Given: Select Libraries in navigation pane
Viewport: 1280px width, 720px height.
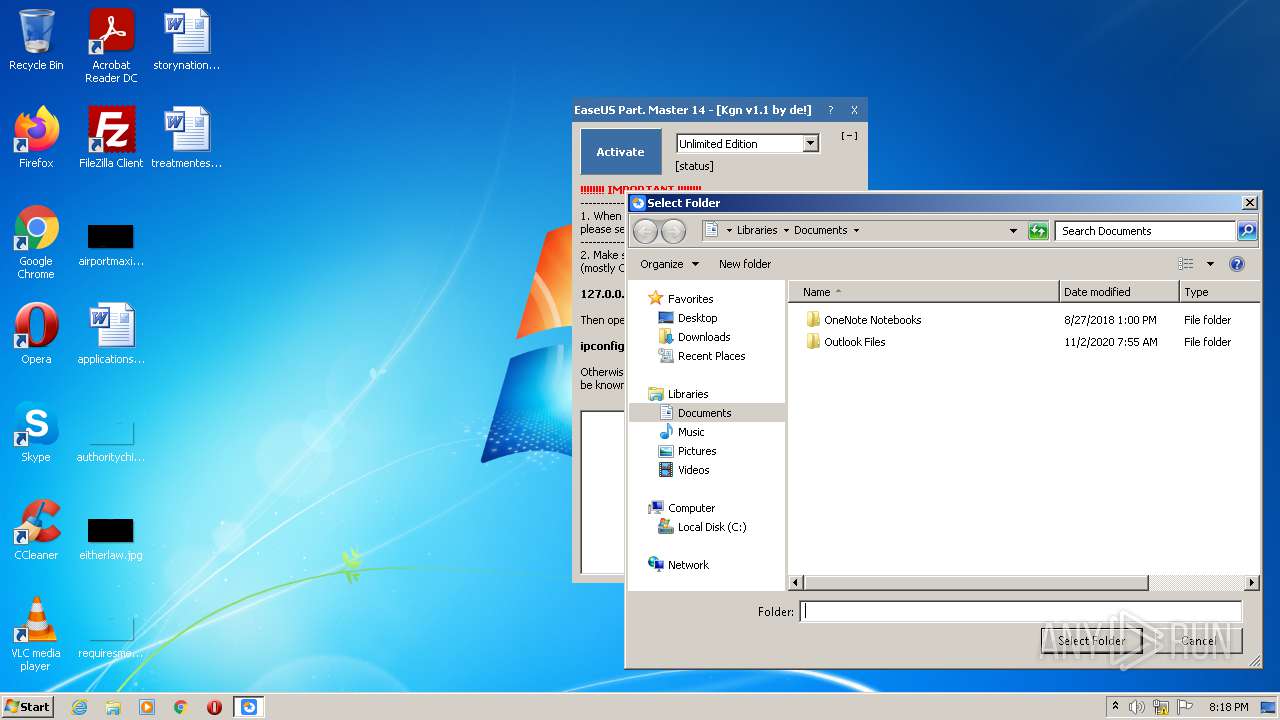Looking at the screenshot, I should point(688,394).
